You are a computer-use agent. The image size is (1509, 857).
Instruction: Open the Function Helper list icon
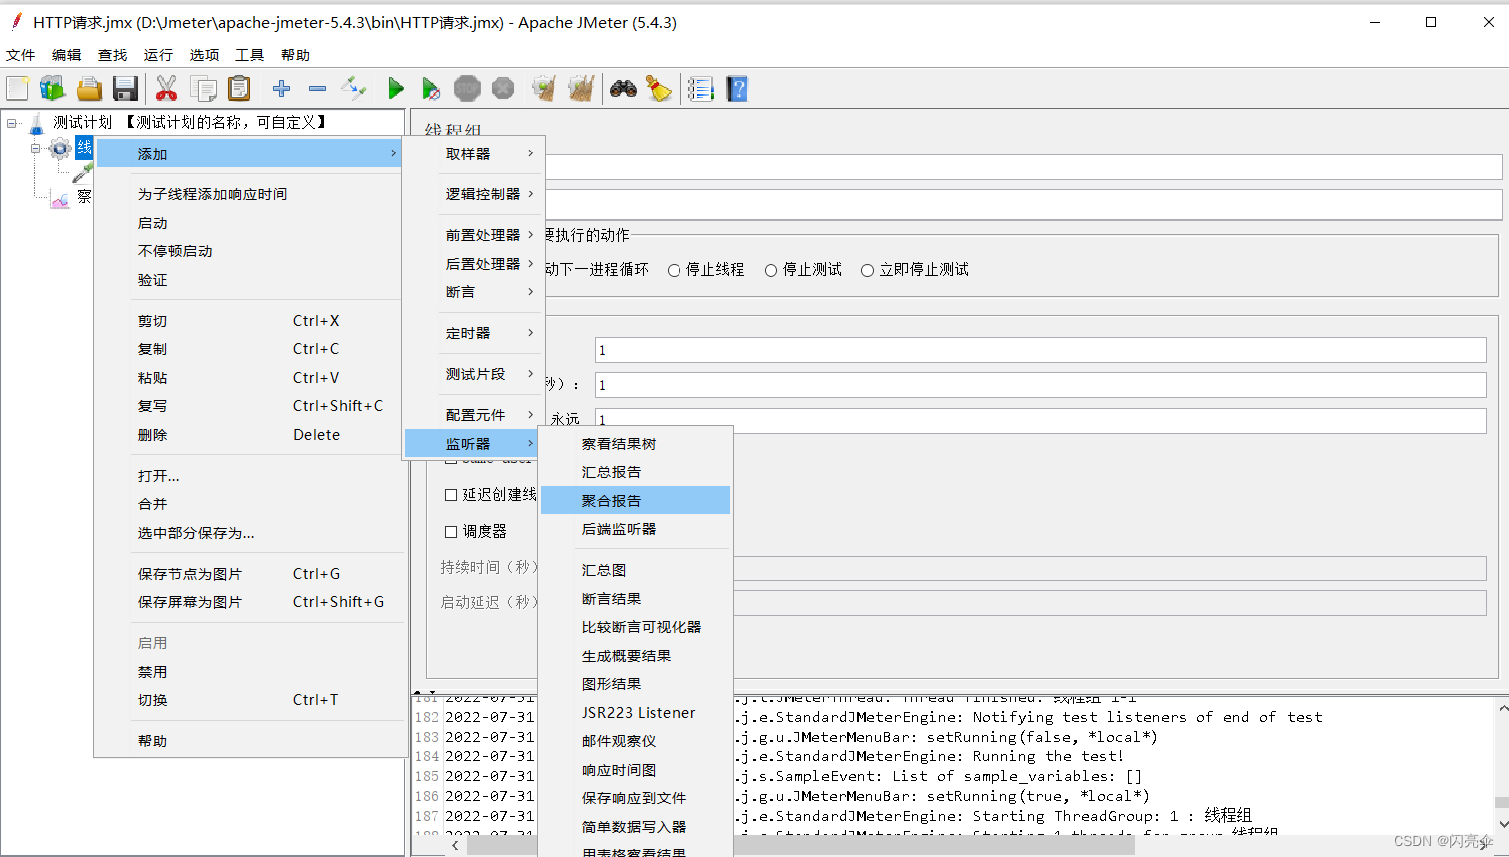[x=701, y=89]
